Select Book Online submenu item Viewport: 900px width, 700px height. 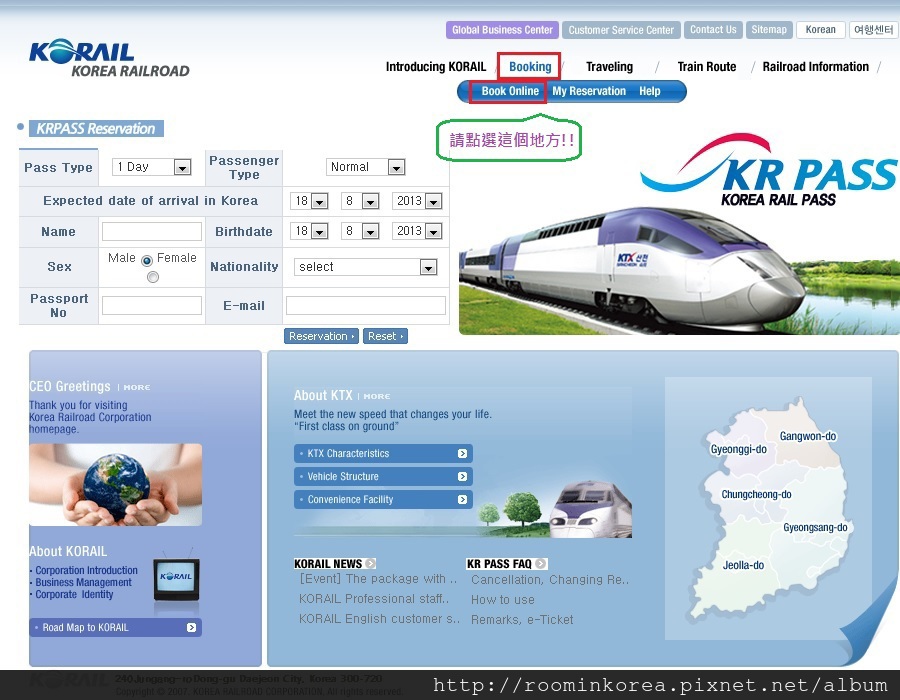(510, 91)
